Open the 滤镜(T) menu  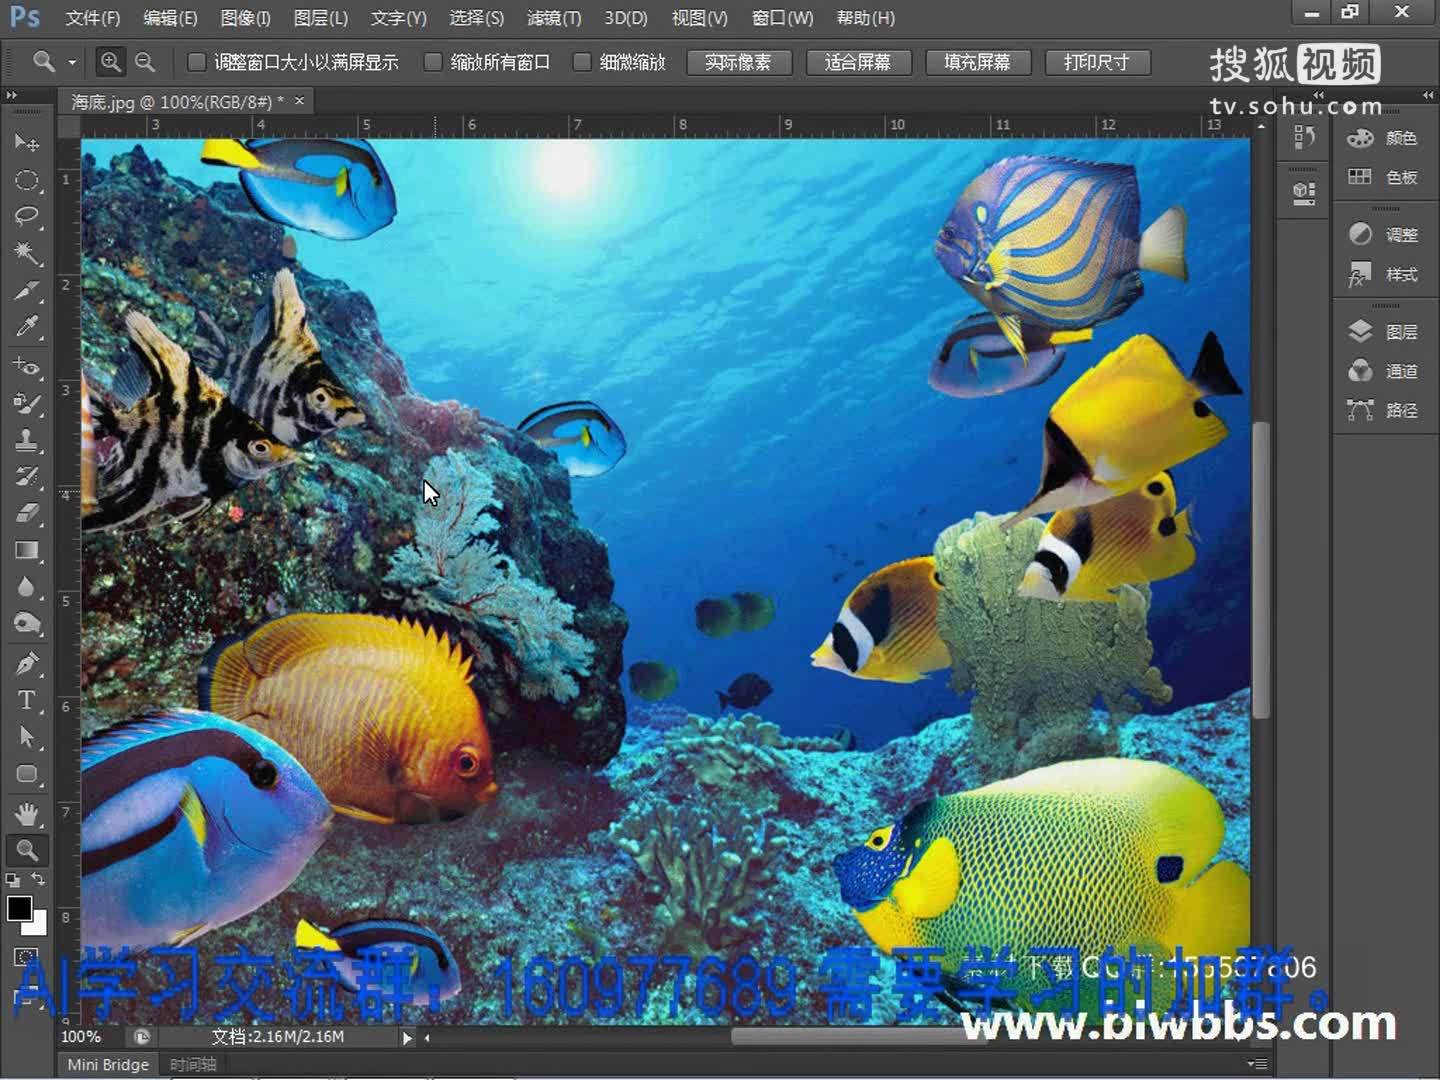tap(554, 18)
